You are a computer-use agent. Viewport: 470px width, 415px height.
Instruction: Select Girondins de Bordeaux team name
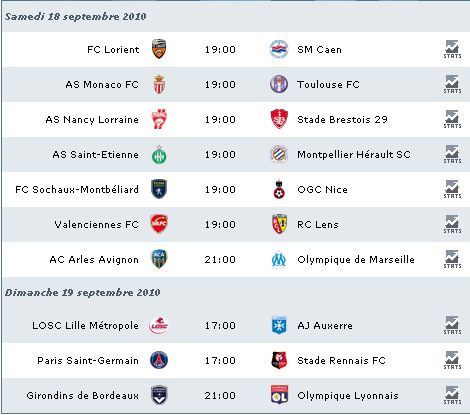83,396
